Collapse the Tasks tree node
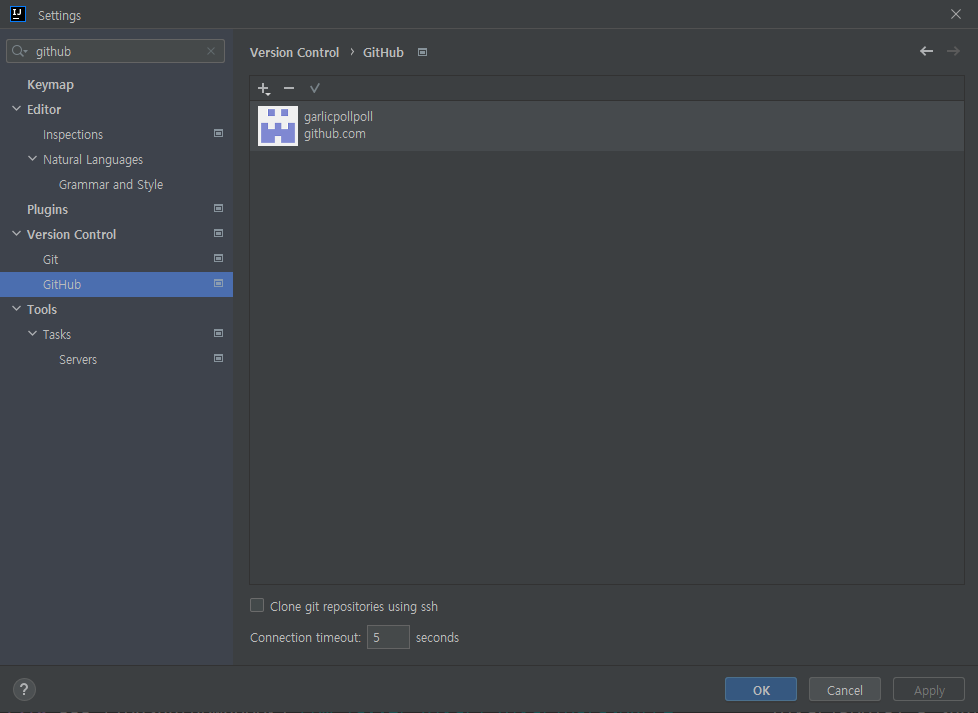This screenshot has height=713, width=978. pos(32,333)
